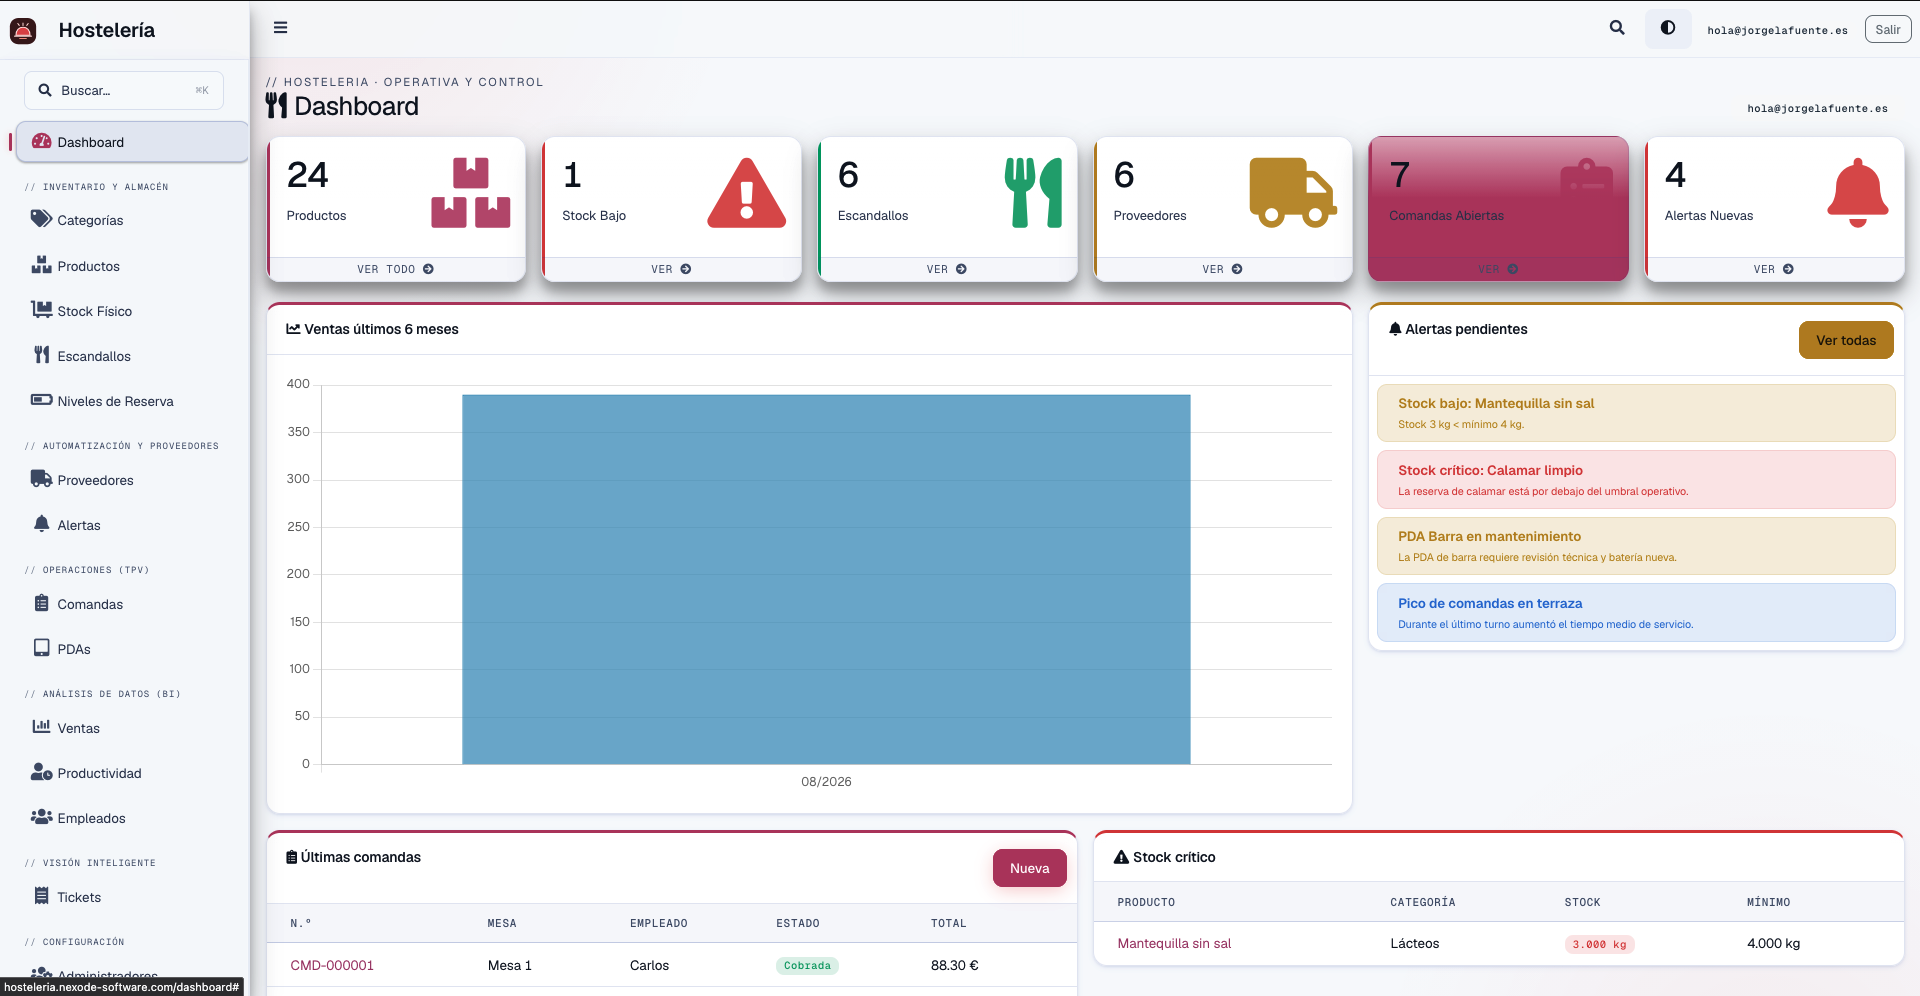Click the boxes icon on Productos card
Screen dimensions: 1920x996
pos(471,193)
